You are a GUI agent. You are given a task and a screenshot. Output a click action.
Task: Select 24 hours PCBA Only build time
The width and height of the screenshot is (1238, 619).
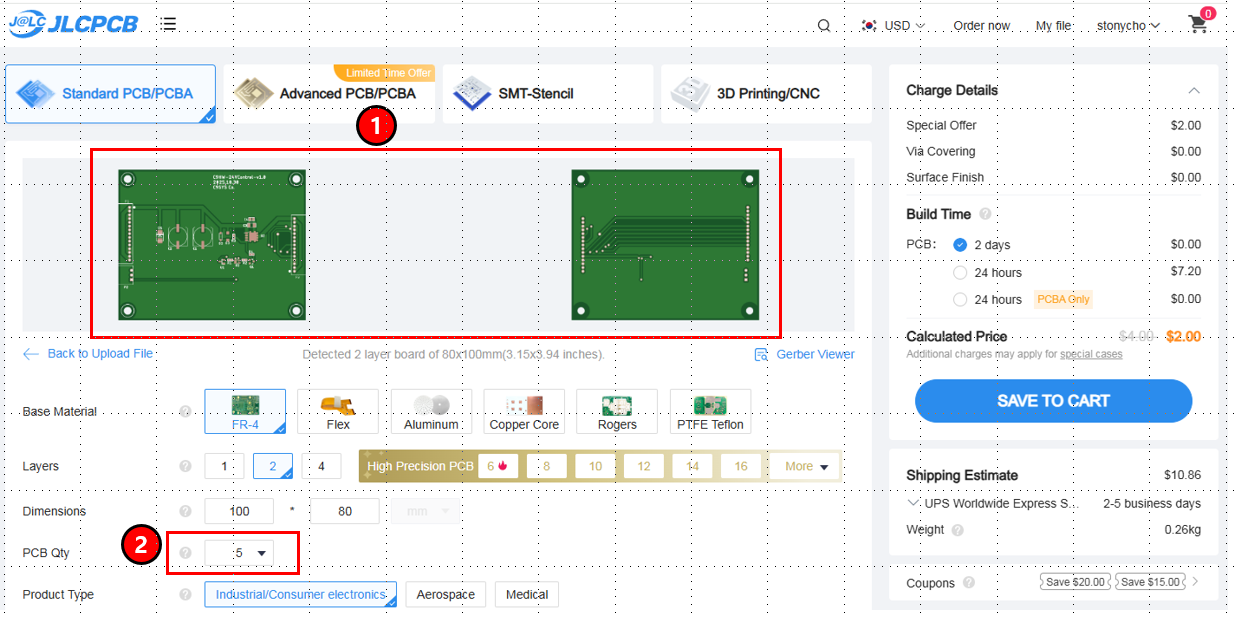pyautogui.click(x=961, y=299)
